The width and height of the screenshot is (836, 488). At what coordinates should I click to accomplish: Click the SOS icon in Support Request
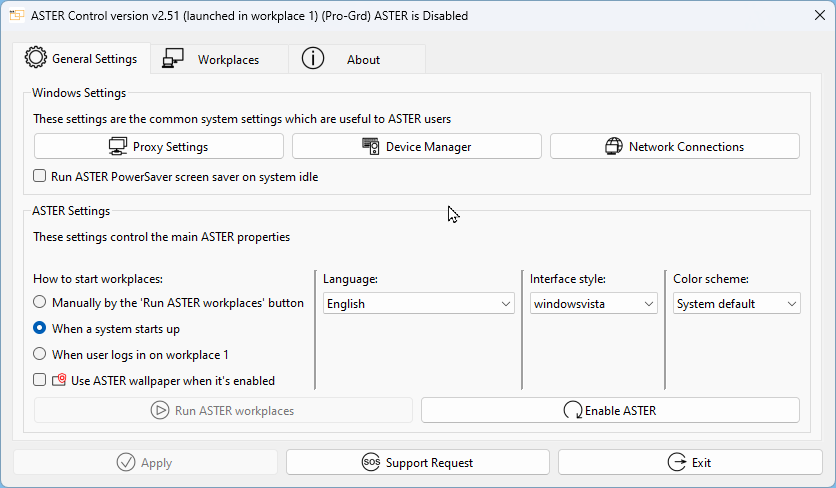click(370, 463)
